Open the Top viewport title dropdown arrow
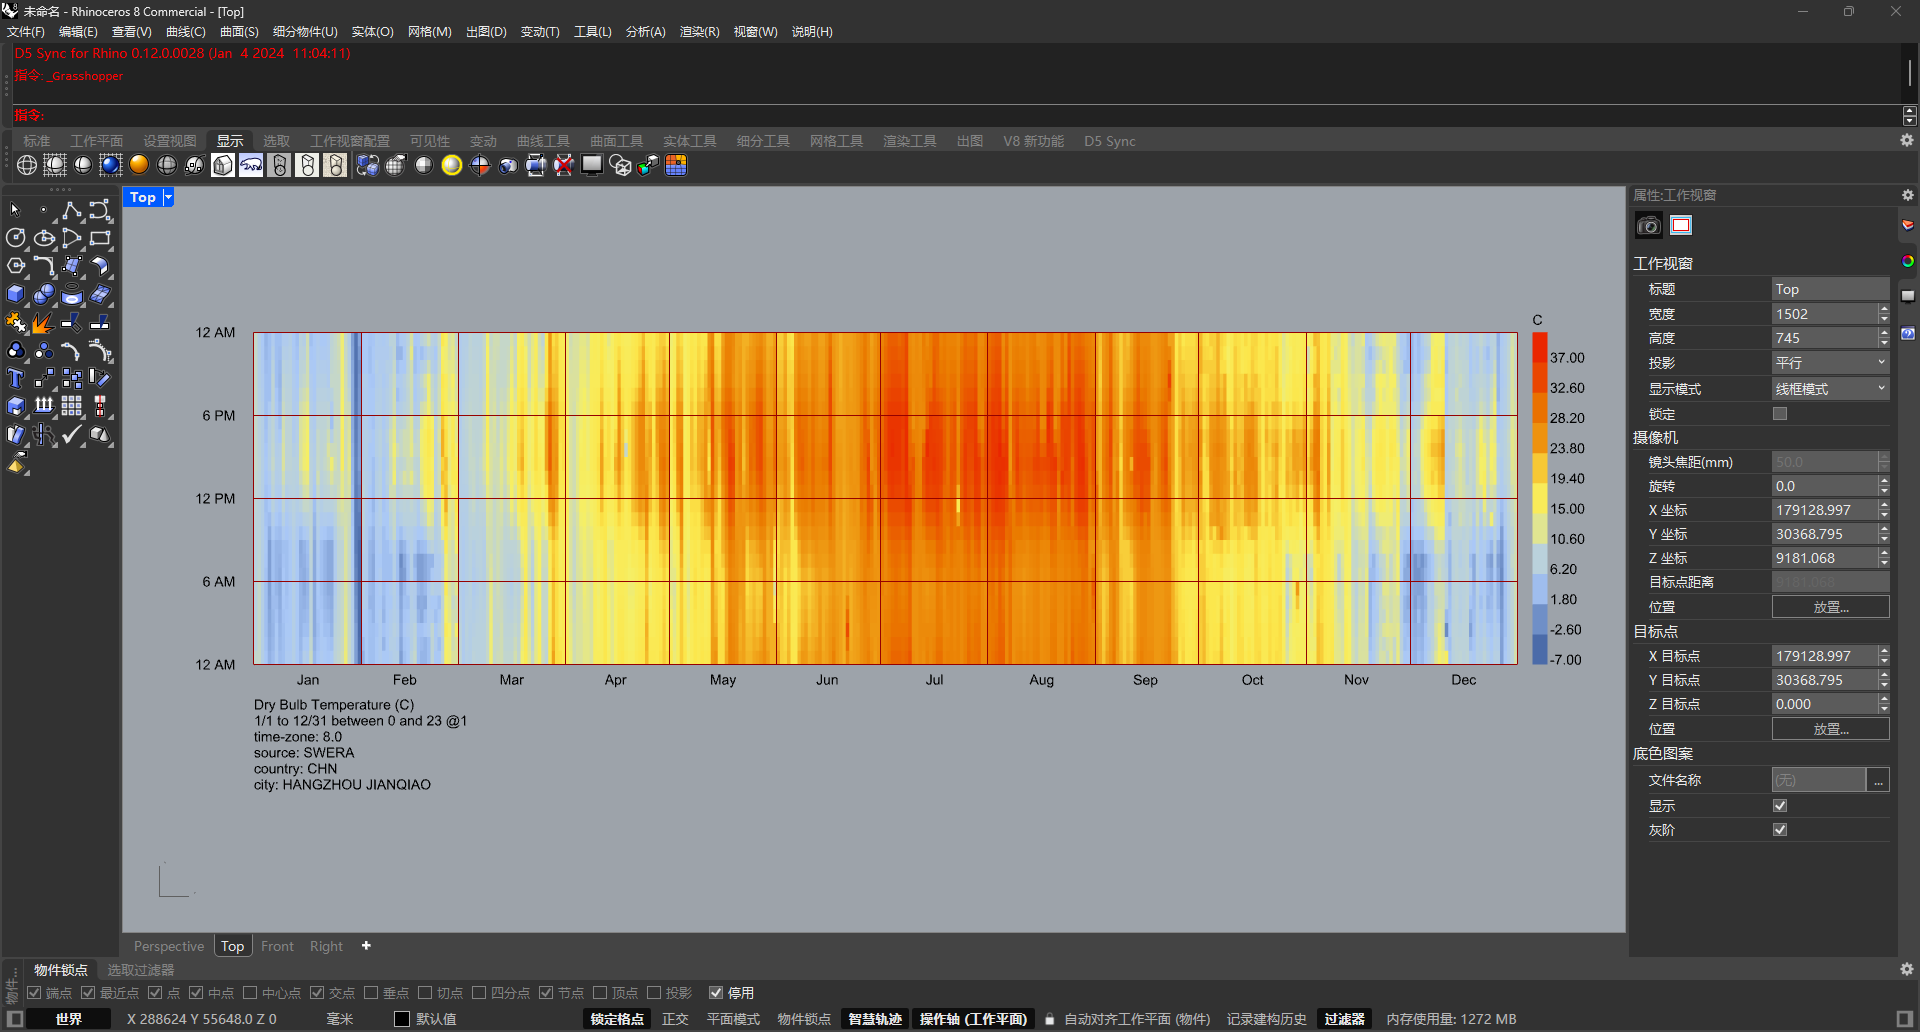Image resolution: width=1920 pixels, height=1032 pixels. click(x=168, y=197)
